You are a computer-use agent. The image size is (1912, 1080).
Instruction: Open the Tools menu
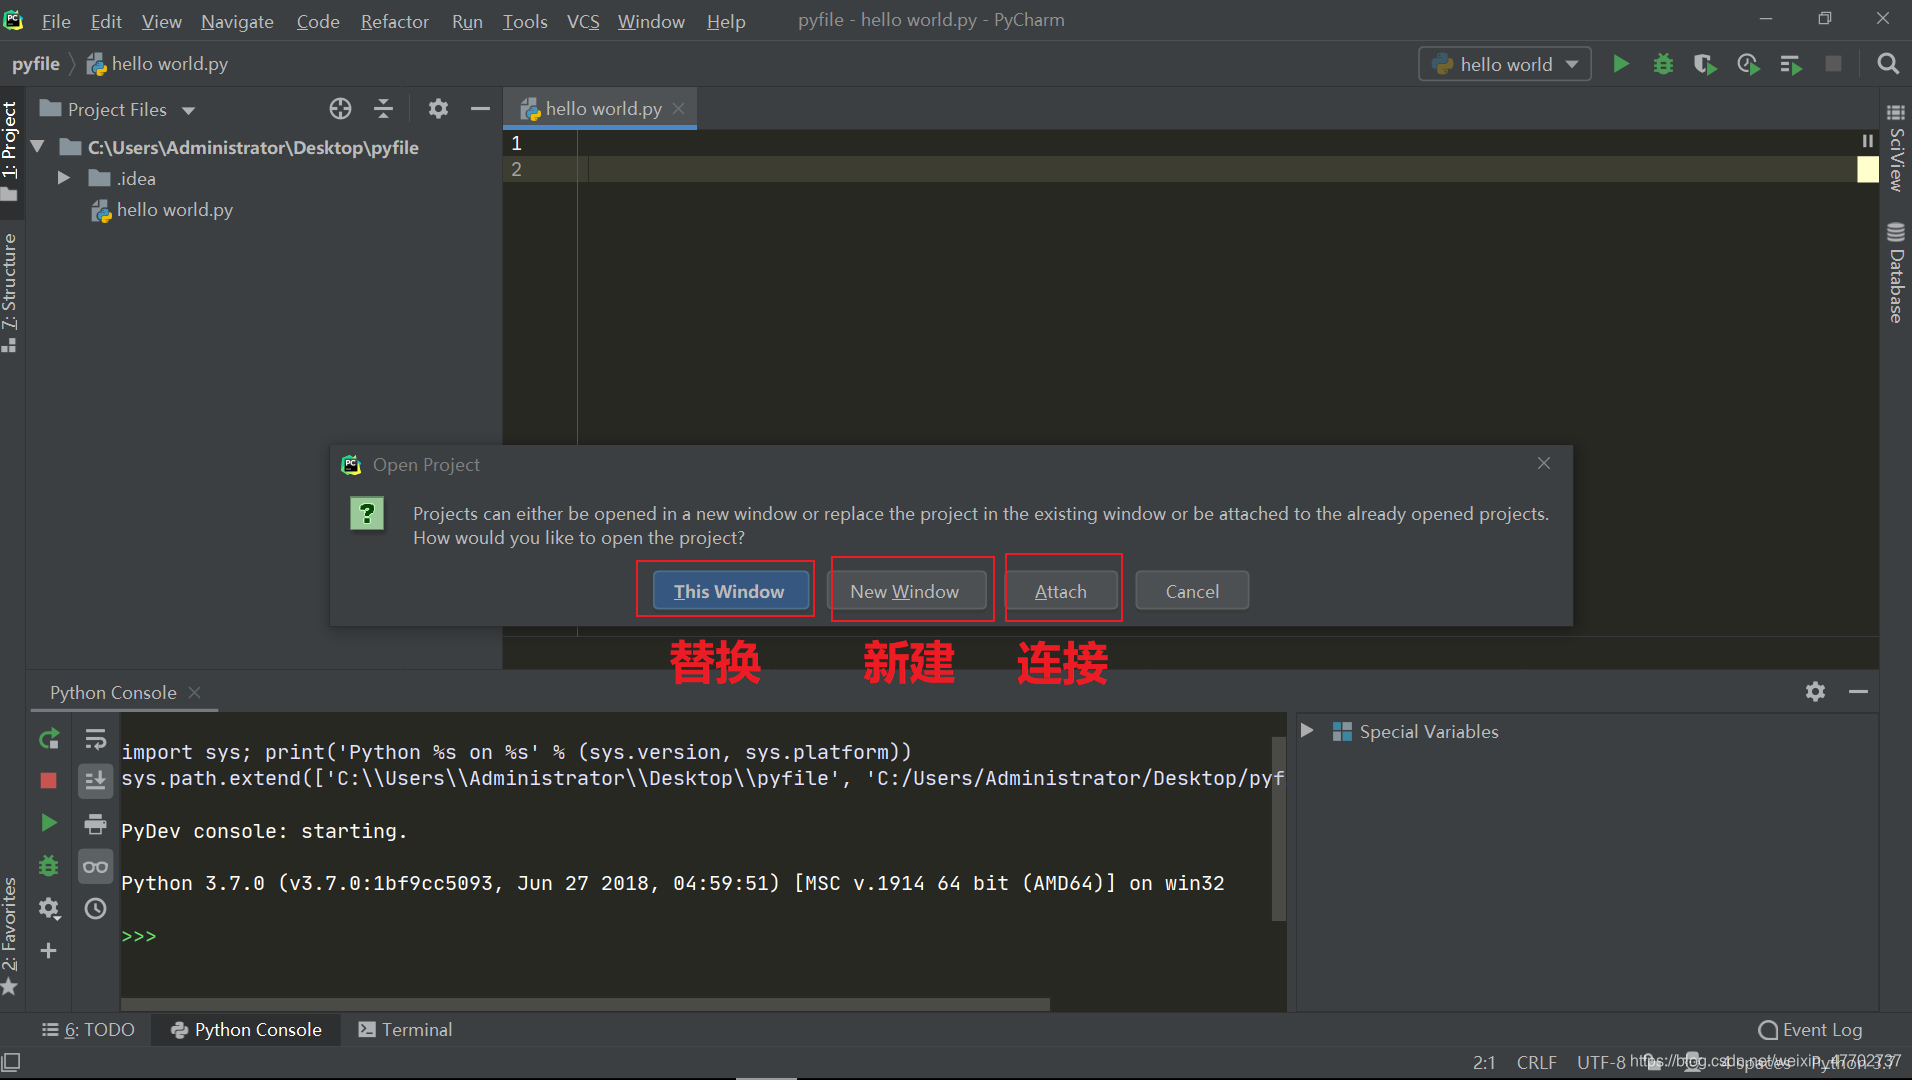[x=525, y=21]
